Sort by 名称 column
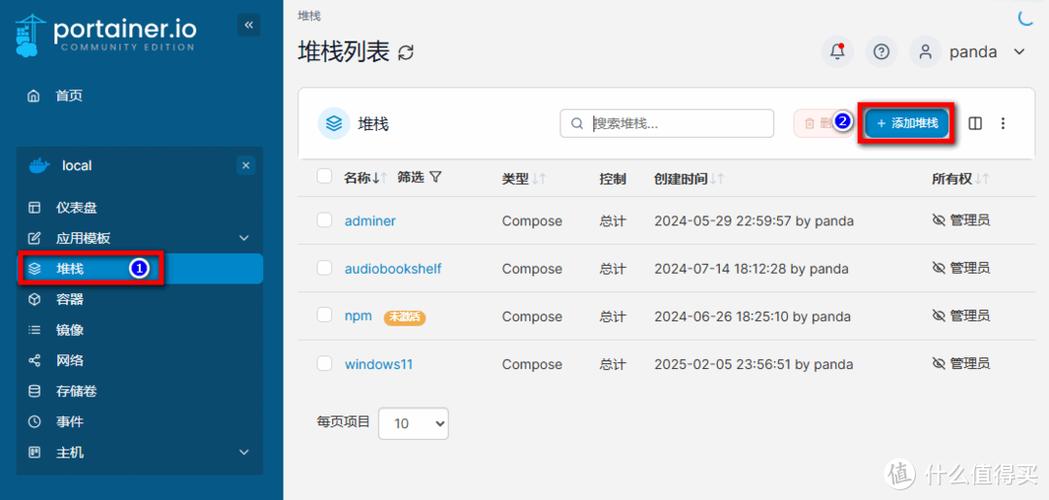The height and width of the screenshot is (500, 1049). click(x=365, y=178)
